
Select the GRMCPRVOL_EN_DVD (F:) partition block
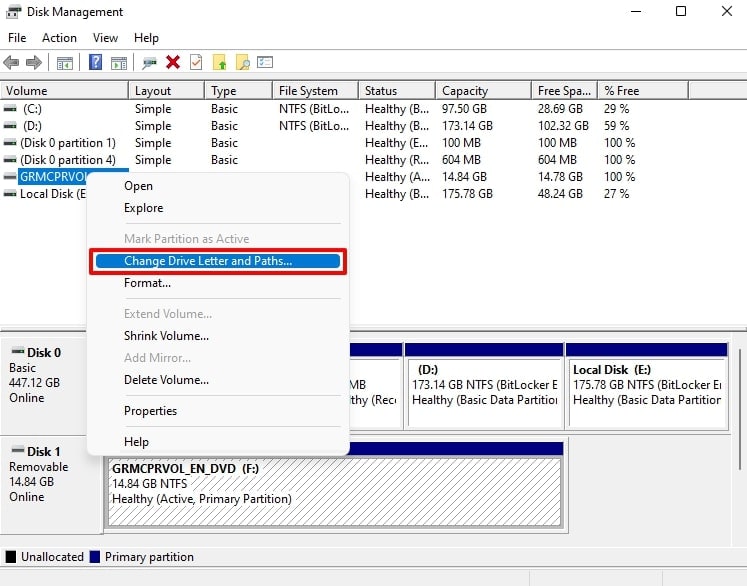tap(335, 484)
